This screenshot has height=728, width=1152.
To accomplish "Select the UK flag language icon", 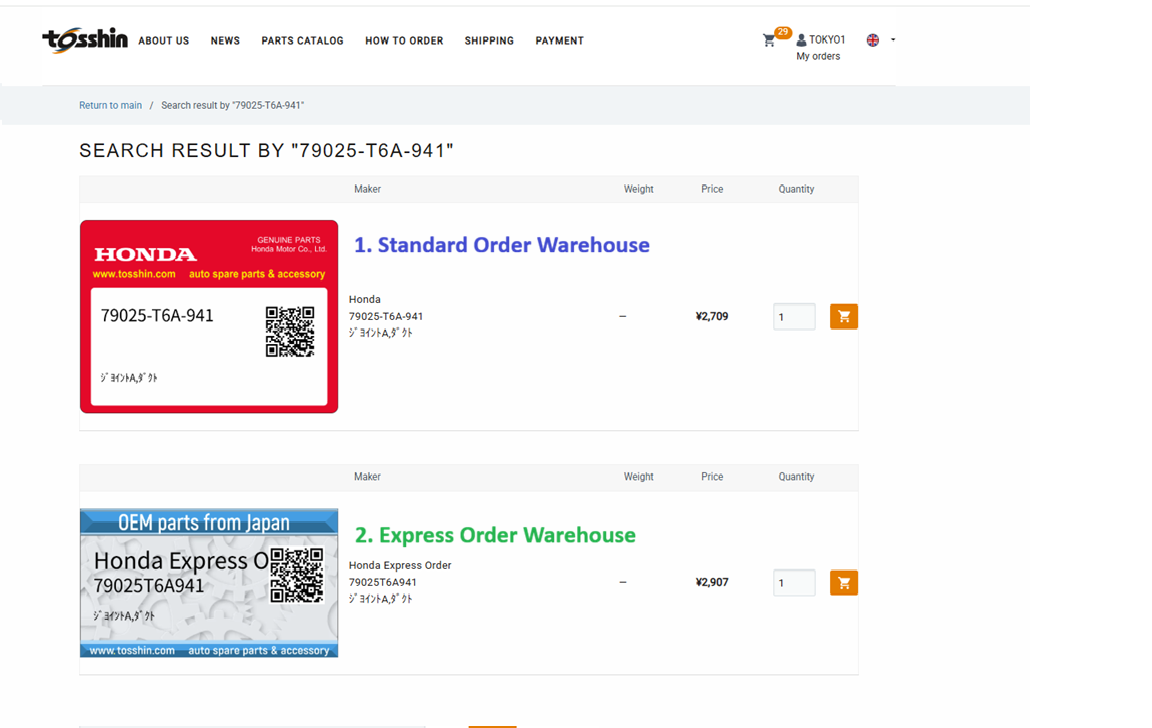I will point(873,40).
